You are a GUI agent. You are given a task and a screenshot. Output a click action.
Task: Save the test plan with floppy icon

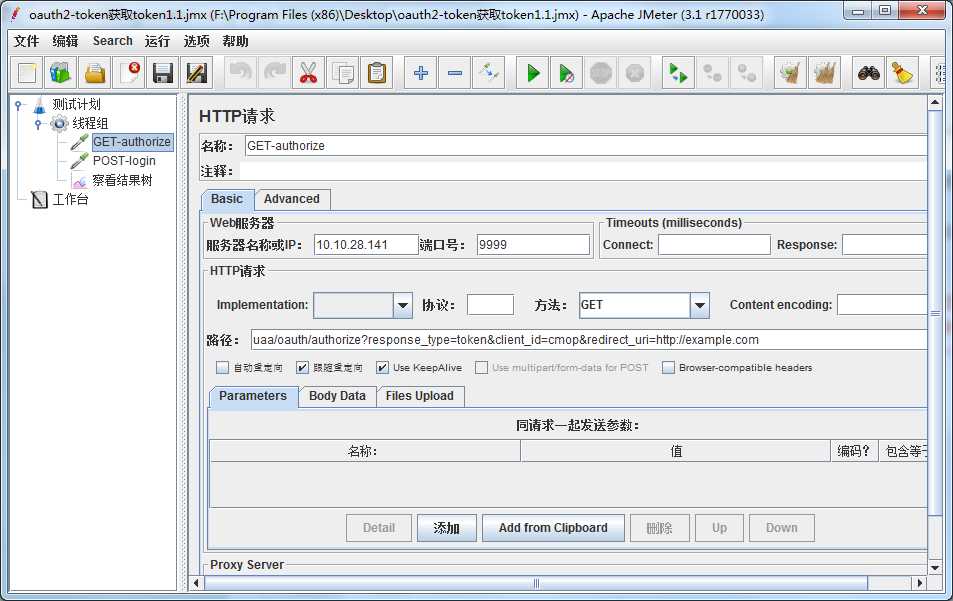(x=163, y=73)
